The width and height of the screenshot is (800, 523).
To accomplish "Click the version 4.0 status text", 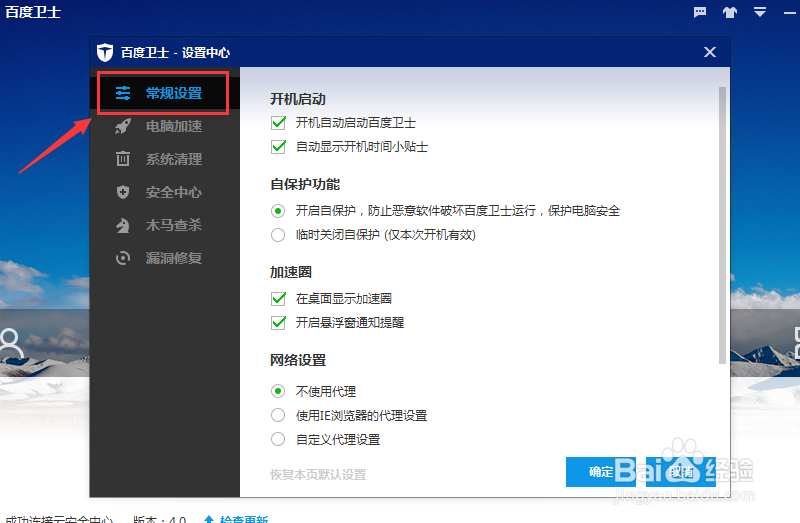I will tap(160, 519).
